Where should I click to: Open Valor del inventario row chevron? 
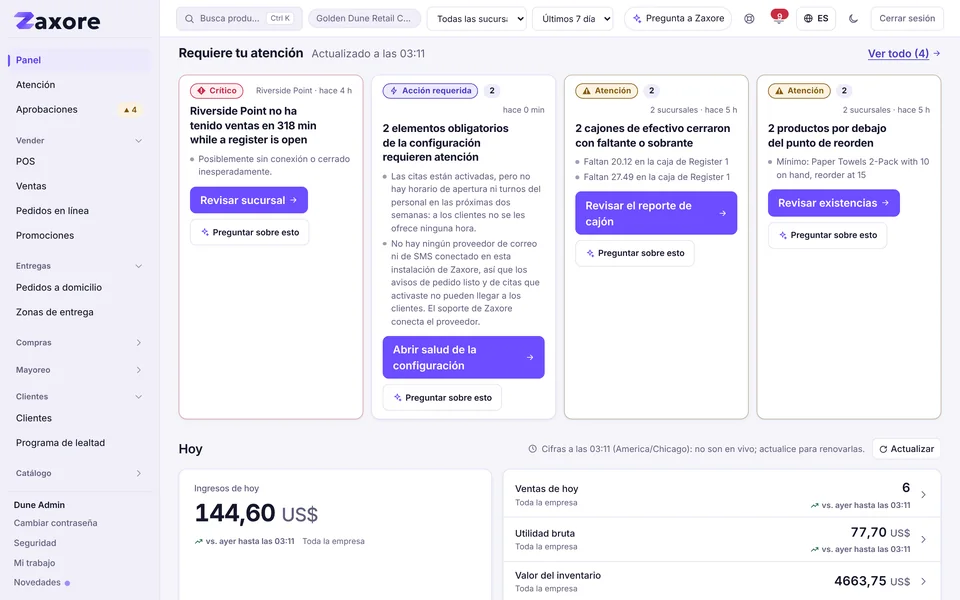[x=923, y=581]
